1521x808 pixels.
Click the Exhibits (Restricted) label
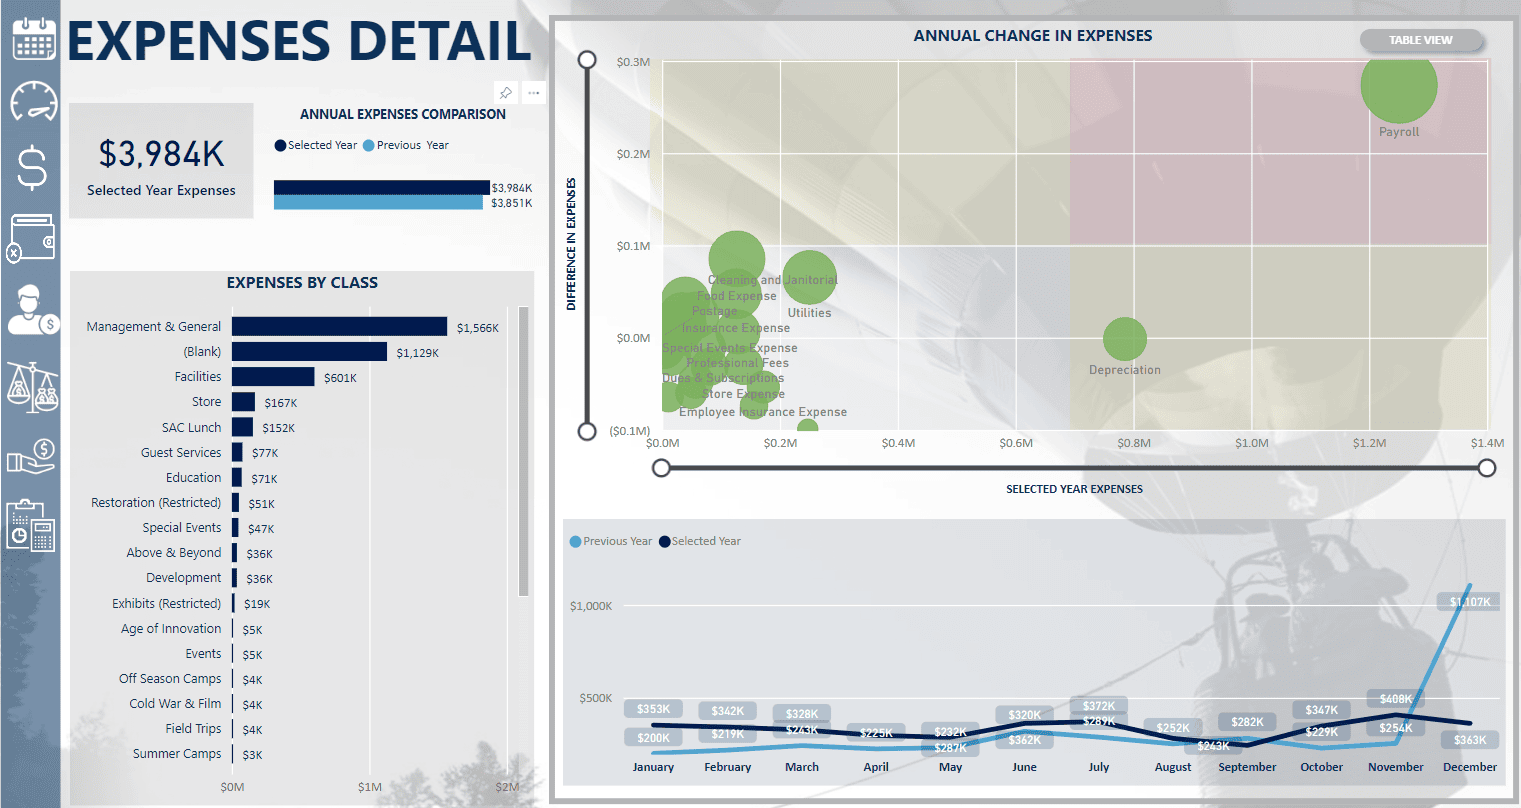pyautogui.click(x=167, y=604)
